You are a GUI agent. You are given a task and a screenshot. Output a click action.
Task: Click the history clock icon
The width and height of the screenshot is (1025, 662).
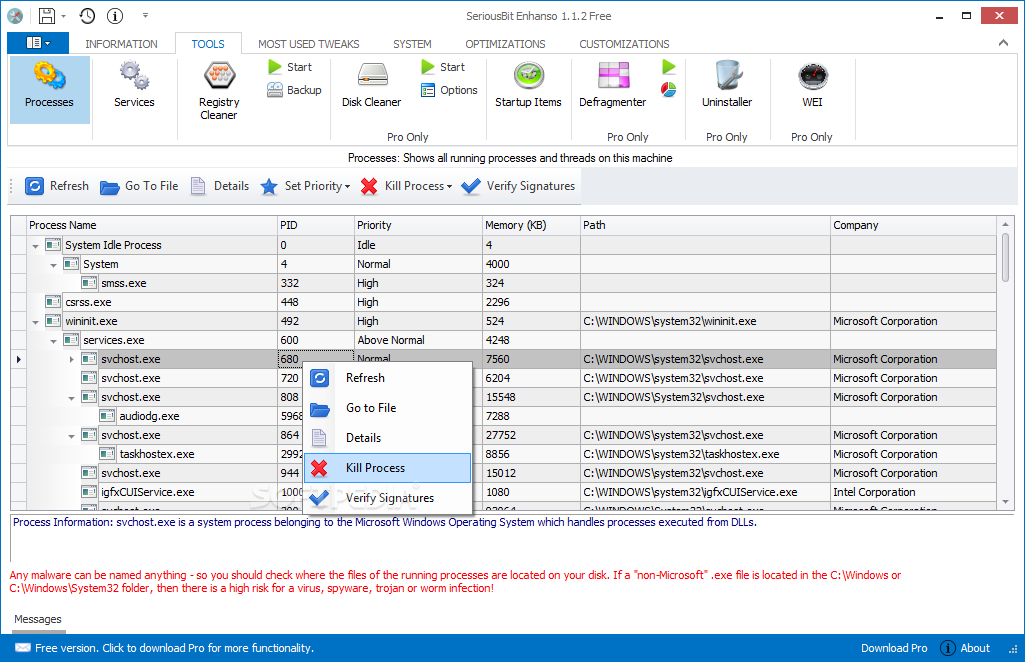coord(87,16)
